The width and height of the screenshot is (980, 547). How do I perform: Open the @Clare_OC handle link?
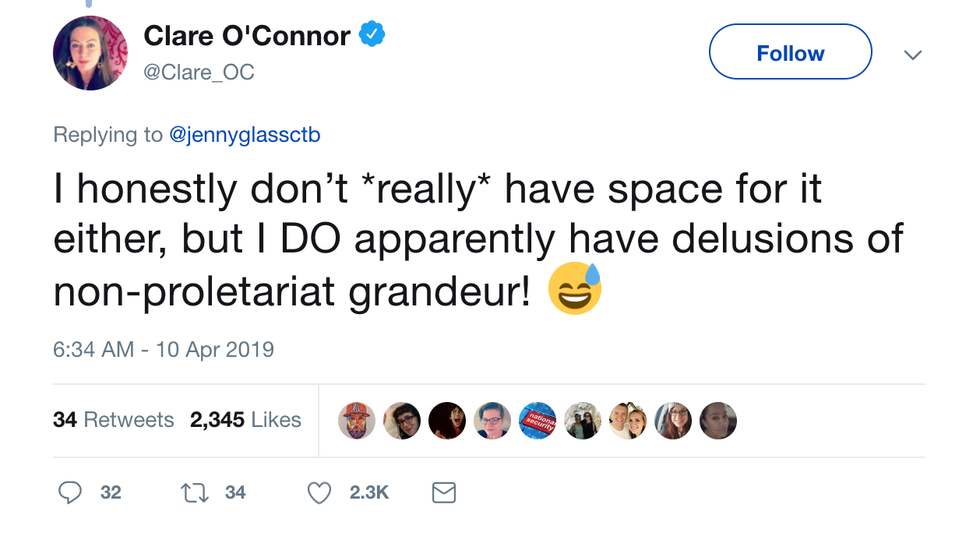[199, 72]
